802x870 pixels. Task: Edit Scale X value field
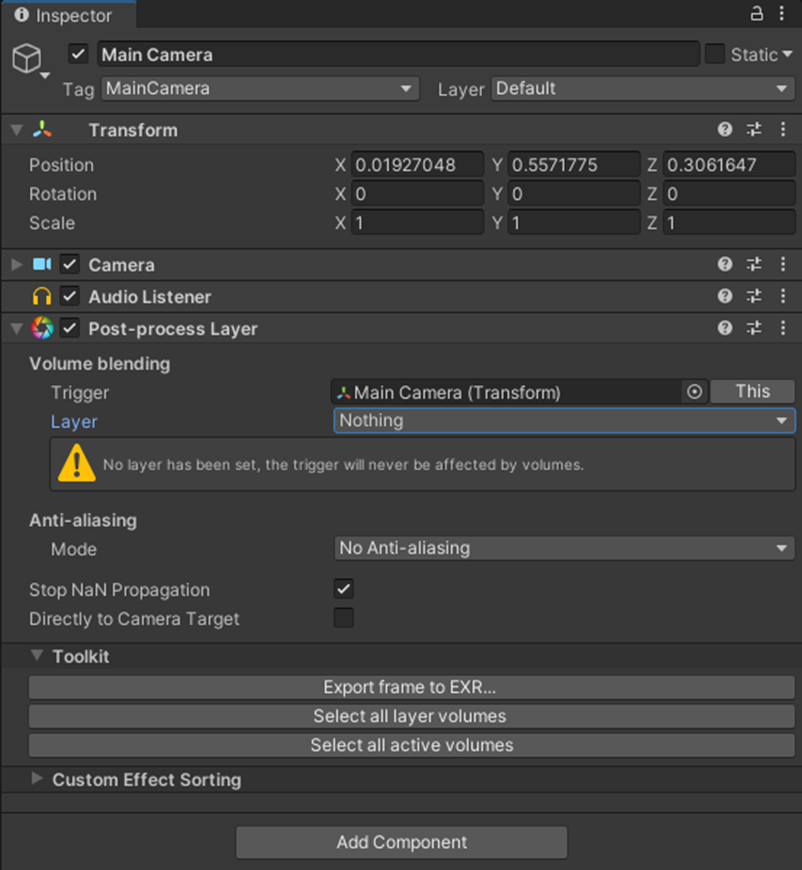[x=417, y=223]
